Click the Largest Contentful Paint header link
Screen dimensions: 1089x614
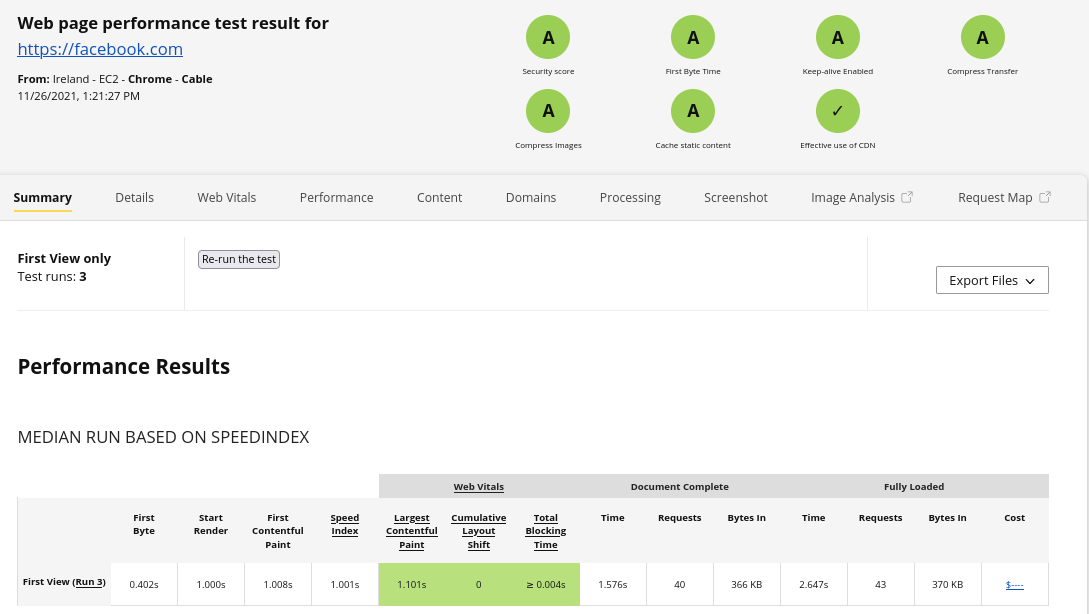(x=412, y=531)
